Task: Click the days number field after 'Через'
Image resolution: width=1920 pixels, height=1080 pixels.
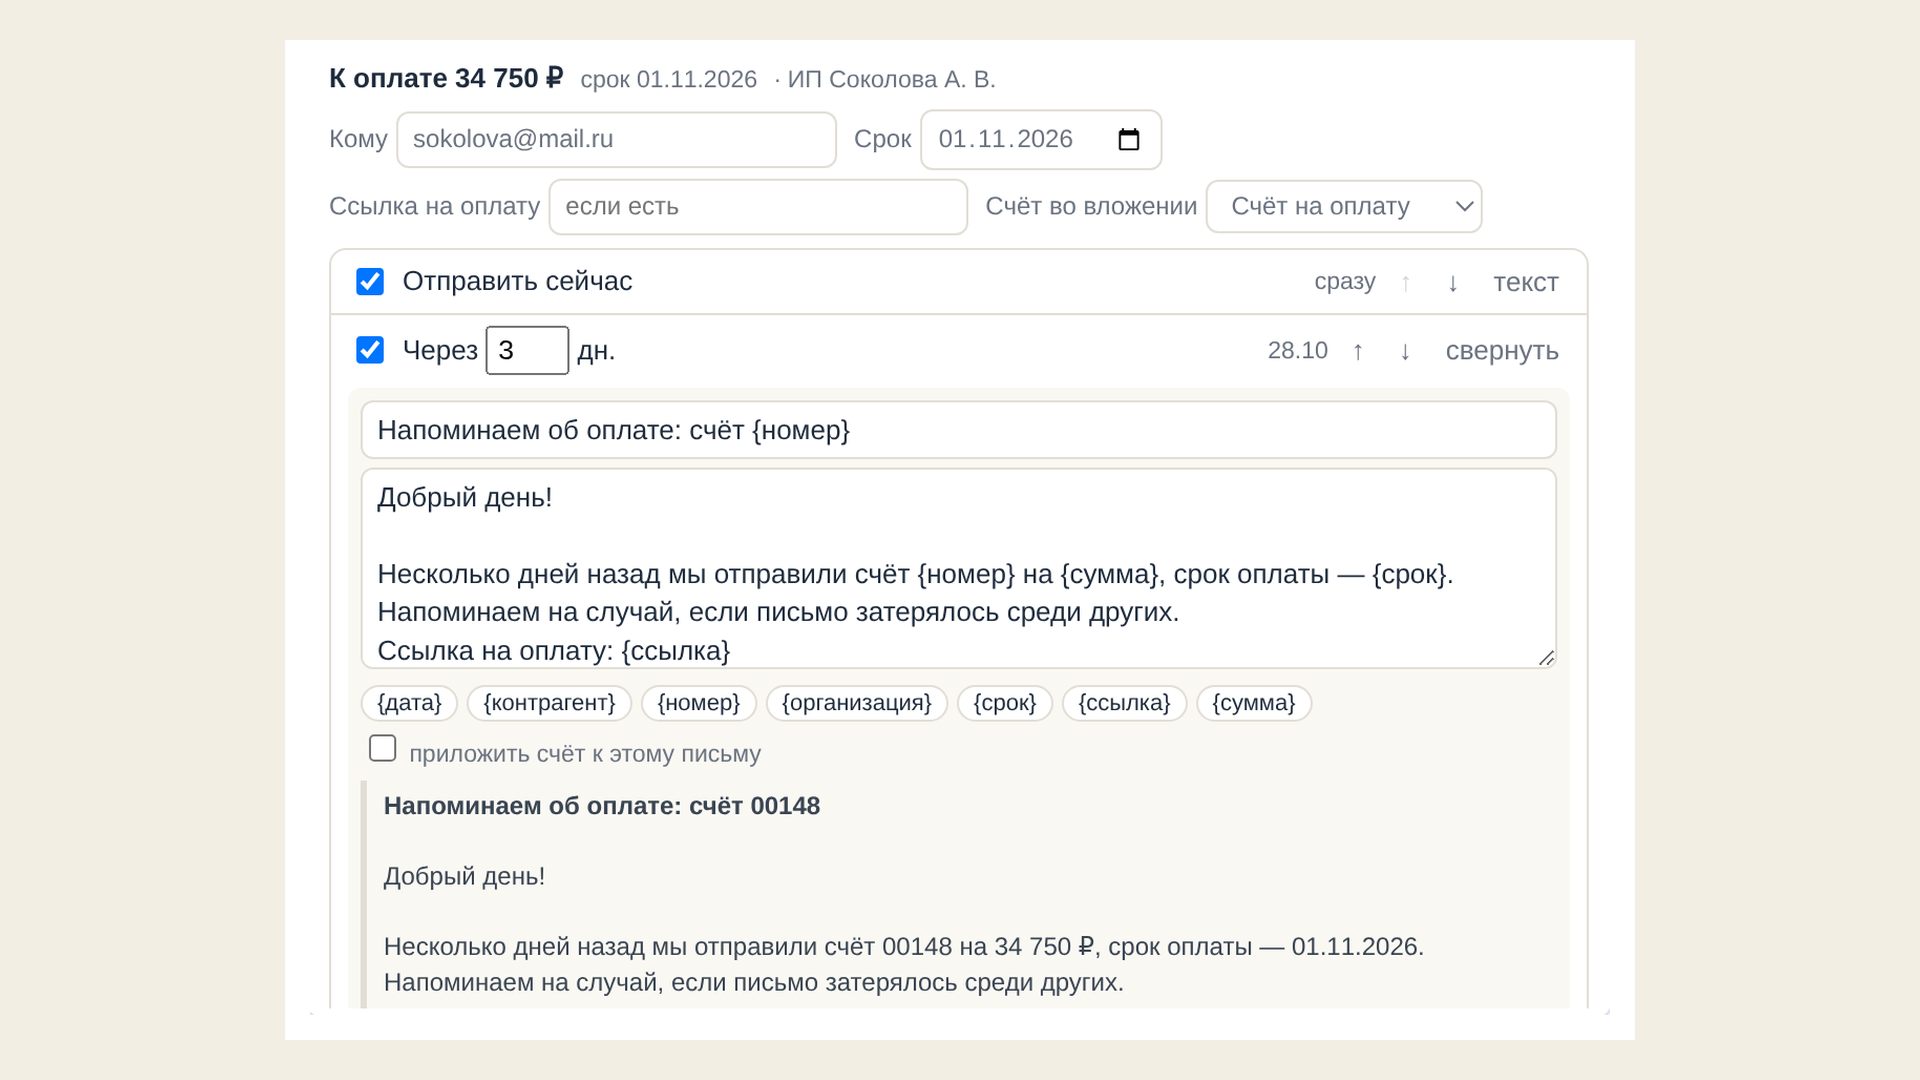Action: 527,350
